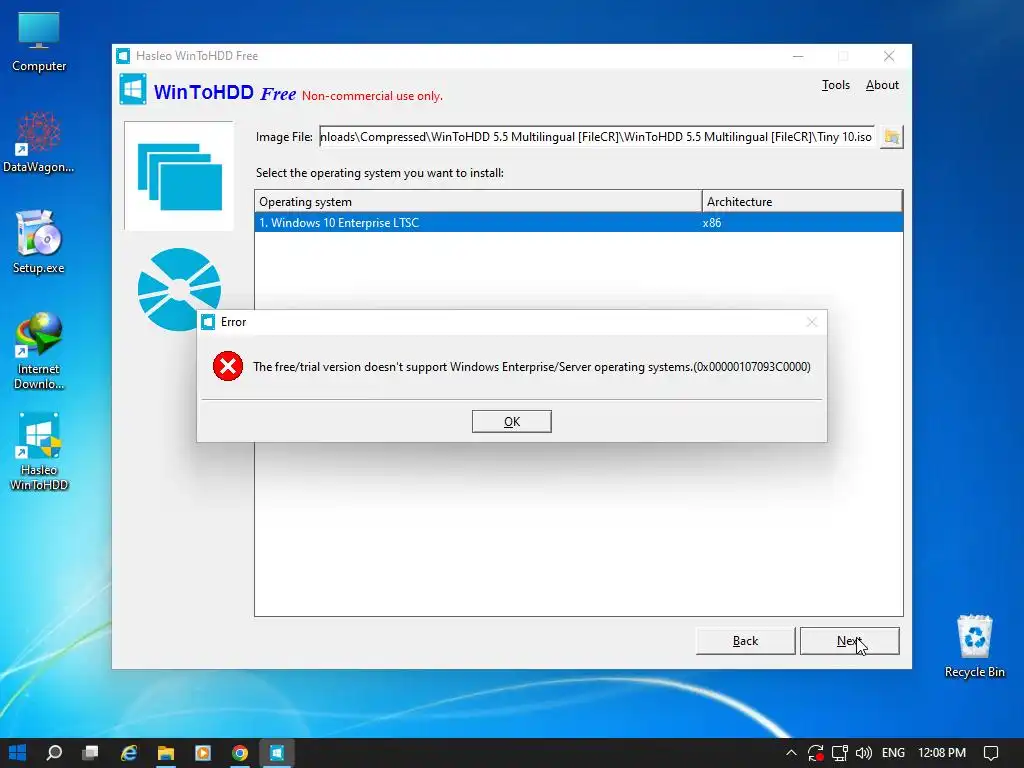
Task: Close the Error dialog with X
Action: coord(811,322)
